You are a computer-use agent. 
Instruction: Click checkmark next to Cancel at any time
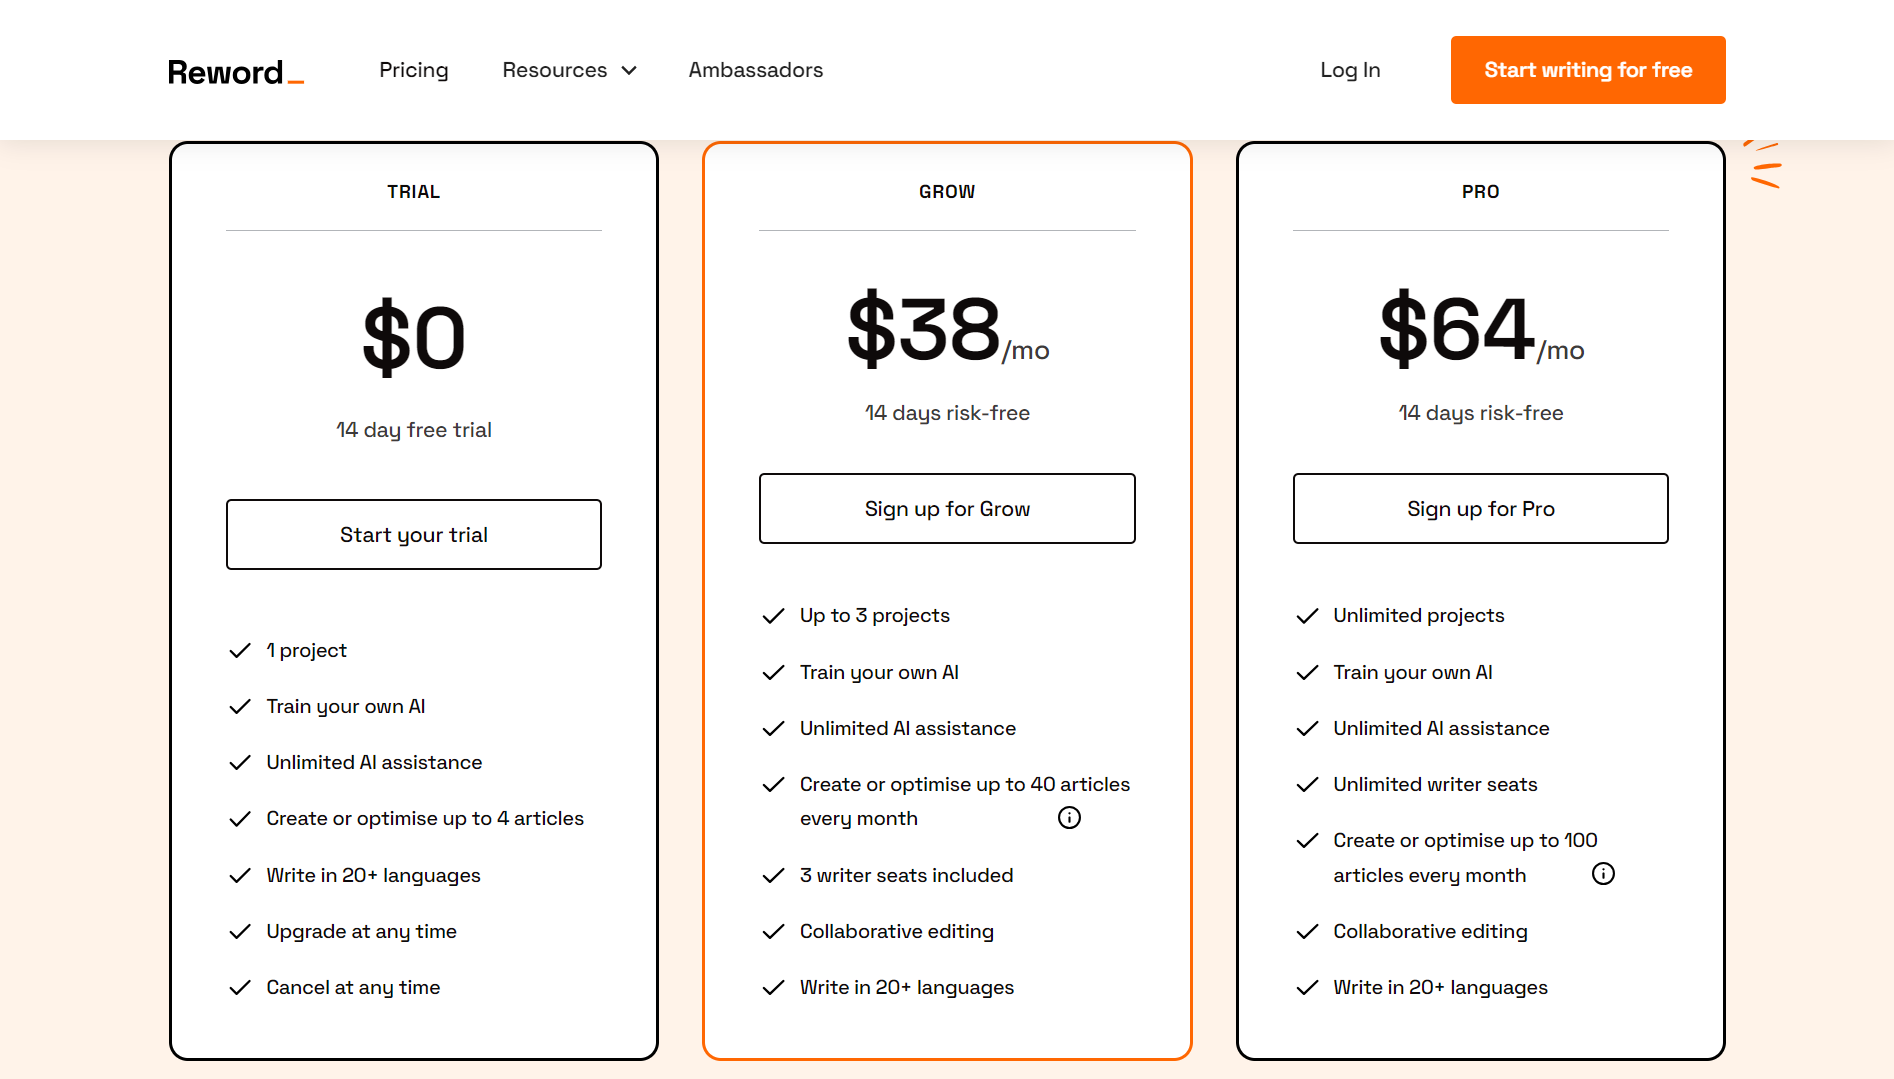(240, 988)
